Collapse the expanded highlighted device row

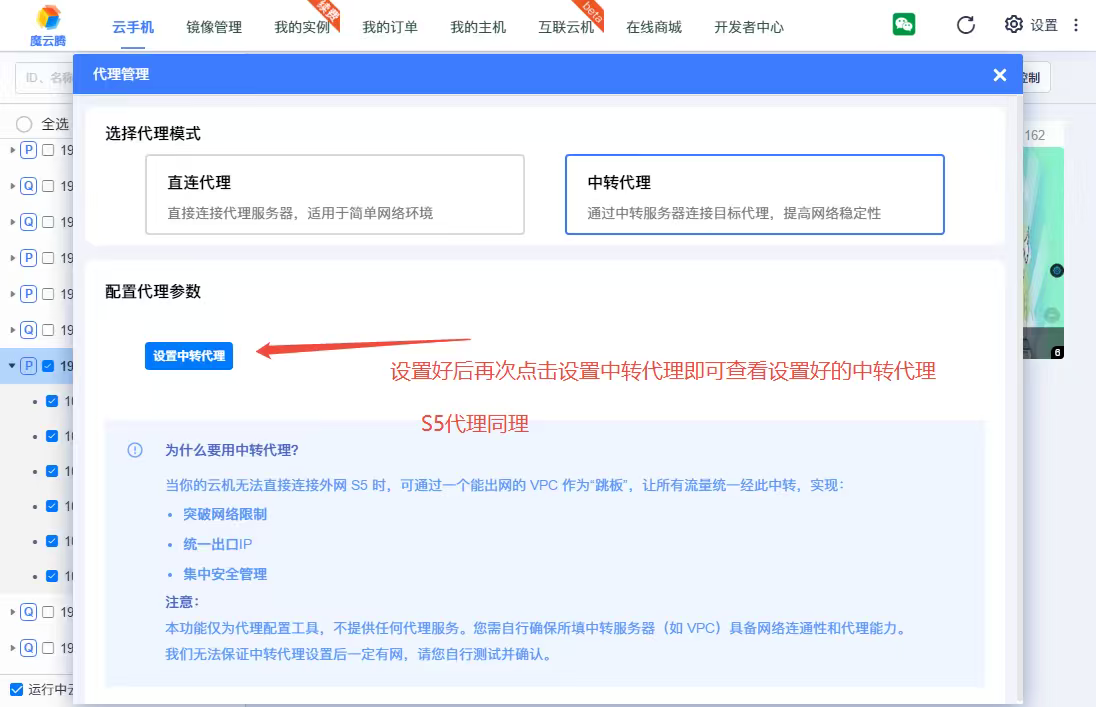[12, 366]
